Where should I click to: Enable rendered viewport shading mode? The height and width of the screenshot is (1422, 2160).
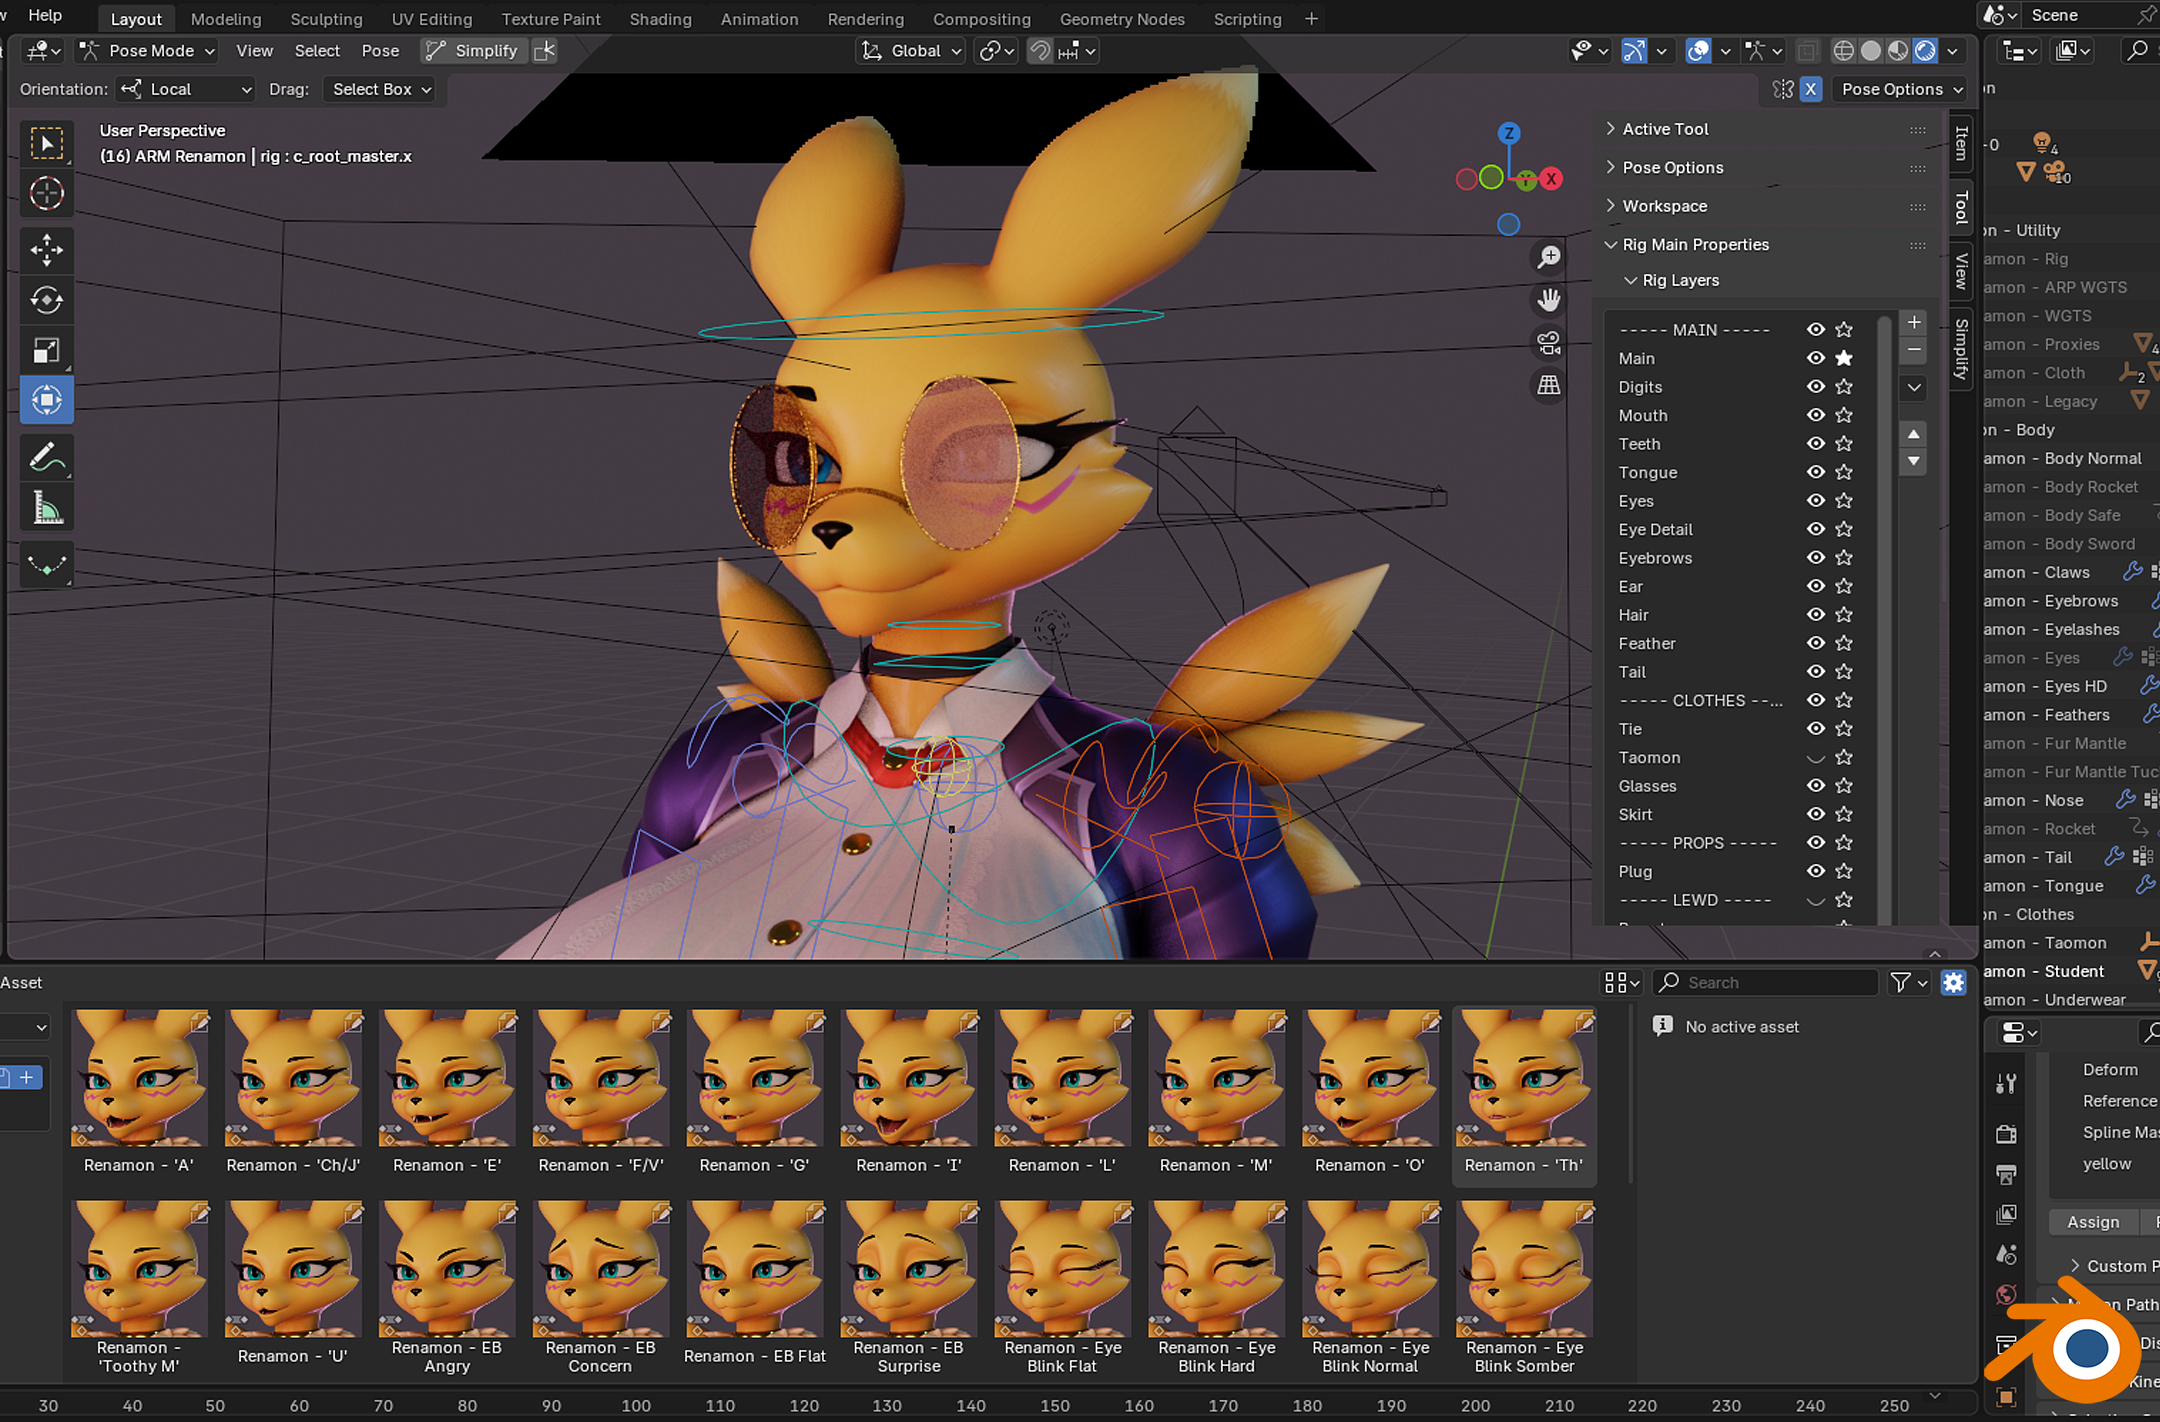1924,50
